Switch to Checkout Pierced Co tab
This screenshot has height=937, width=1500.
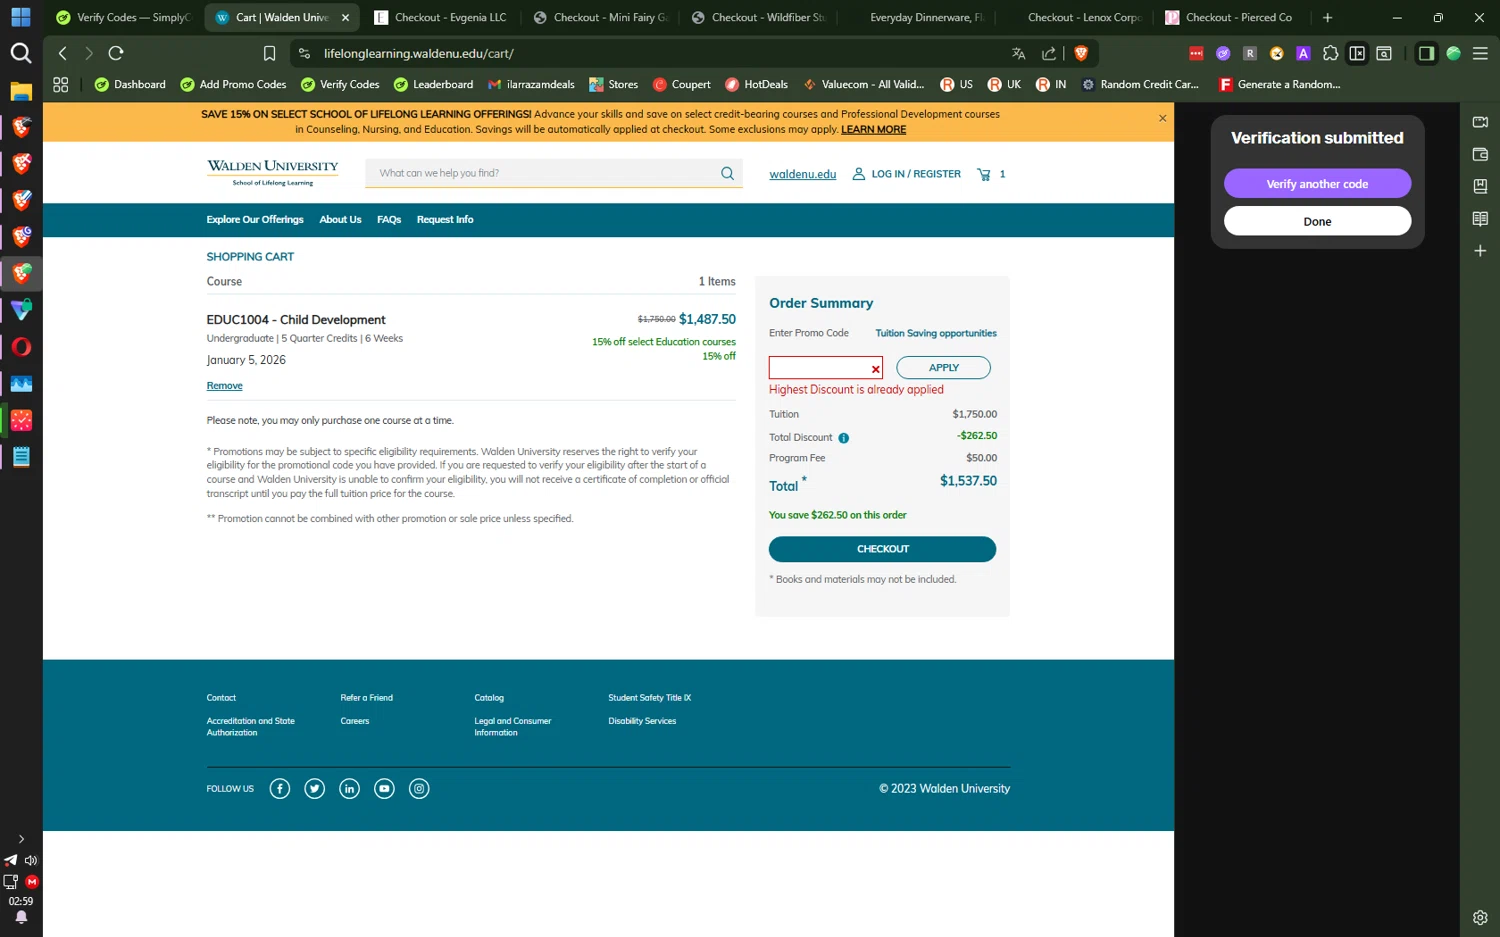click(1233, 17)
